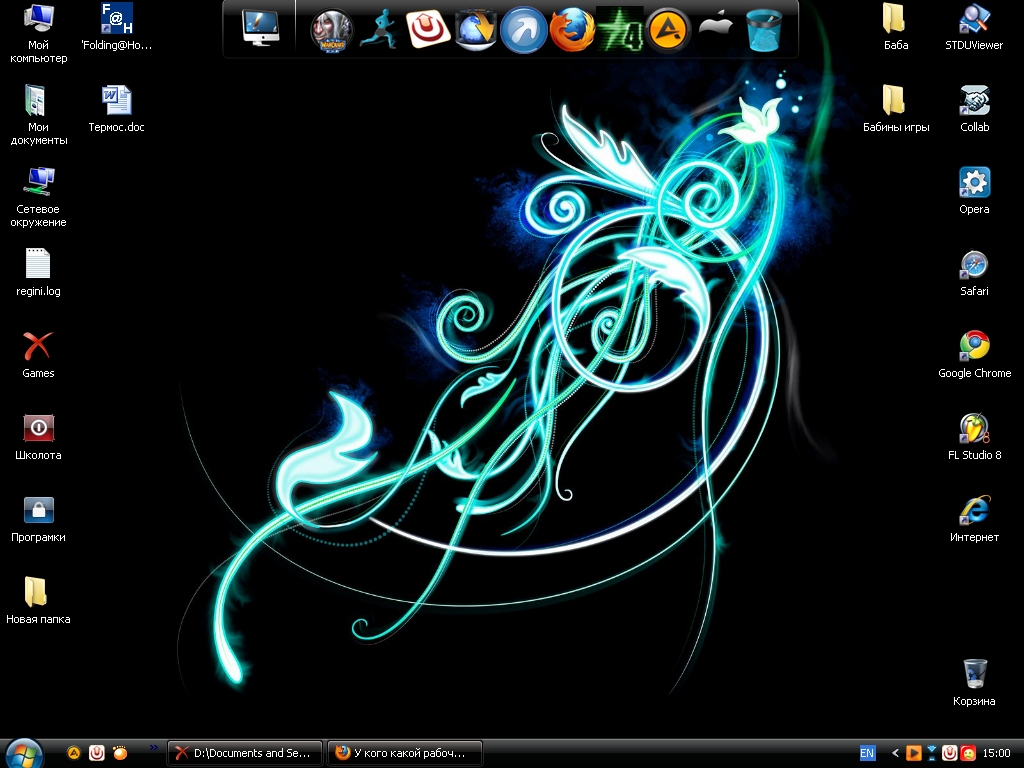
Task: Select the FL Studio 8 desktop icon
Action: tap(974, 429)
